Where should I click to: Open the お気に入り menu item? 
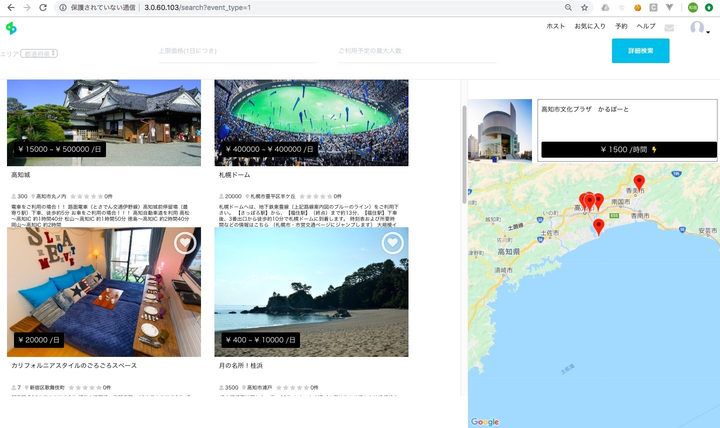590,26
